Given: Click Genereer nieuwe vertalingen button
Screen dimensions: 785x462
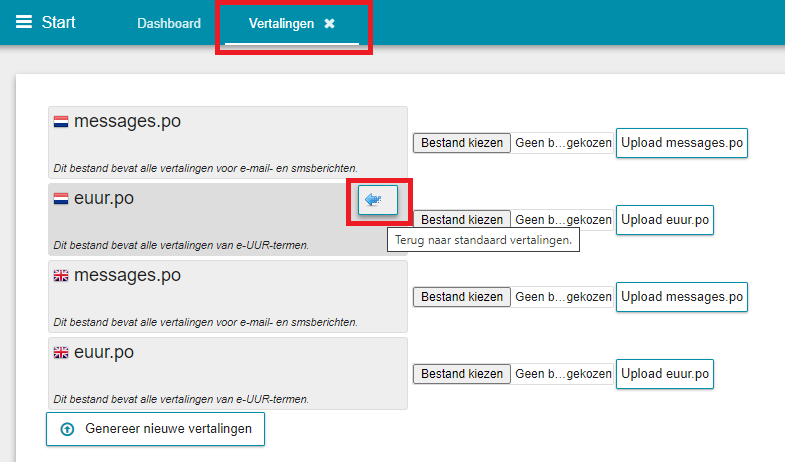Looking at the screenshot, I should tap(155, 429).
